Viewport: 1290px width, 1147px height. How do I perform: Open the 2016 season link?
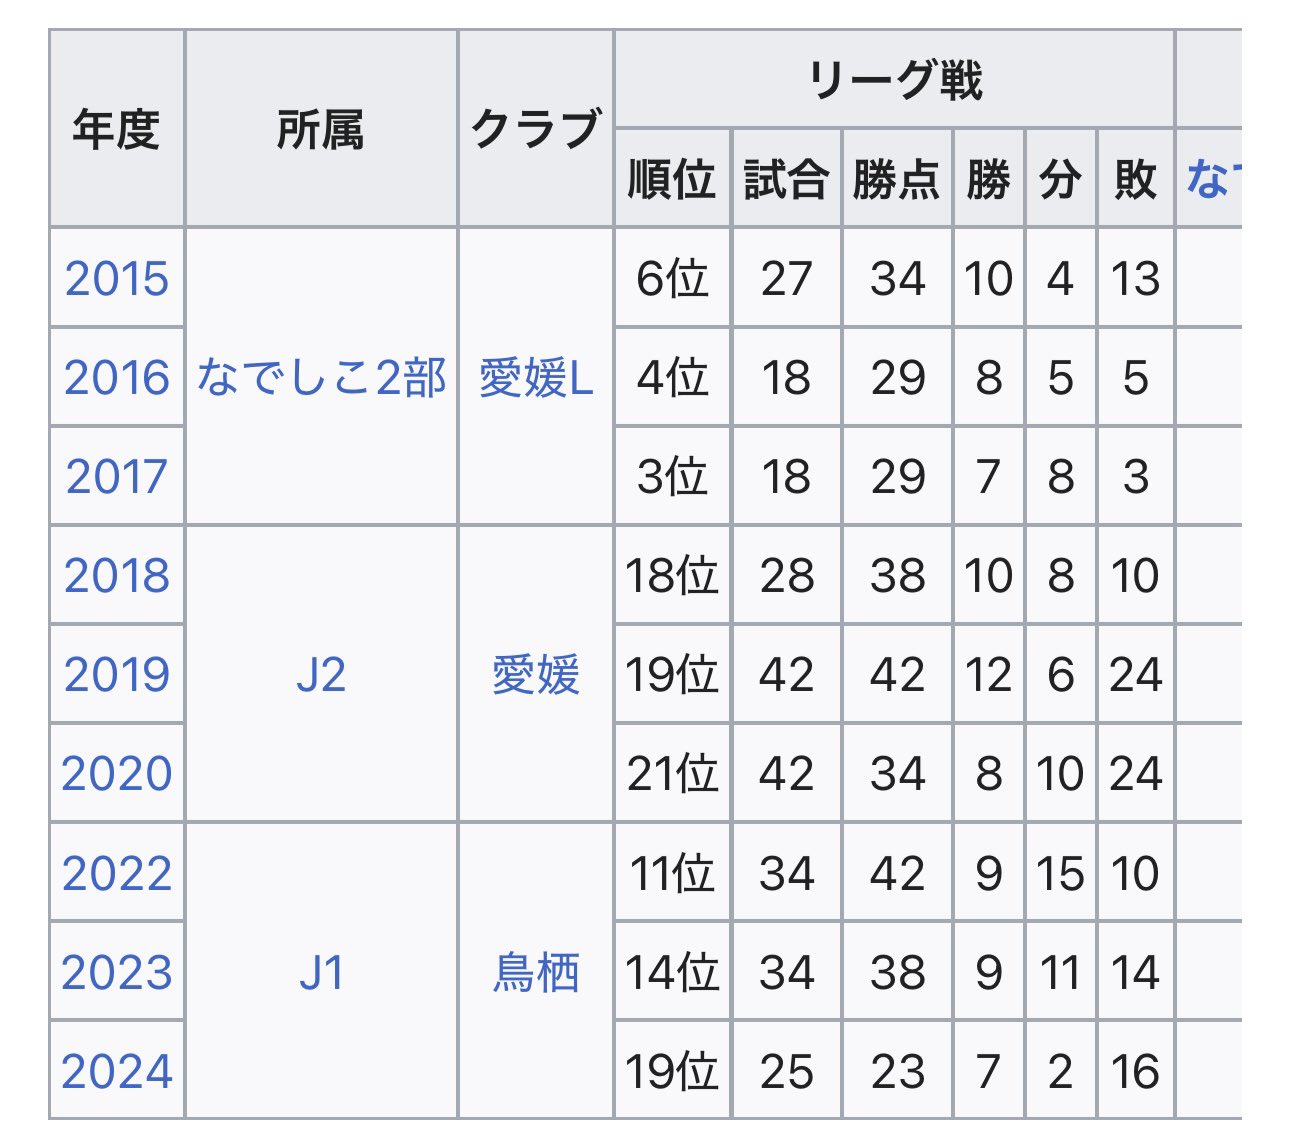(117, 378)
